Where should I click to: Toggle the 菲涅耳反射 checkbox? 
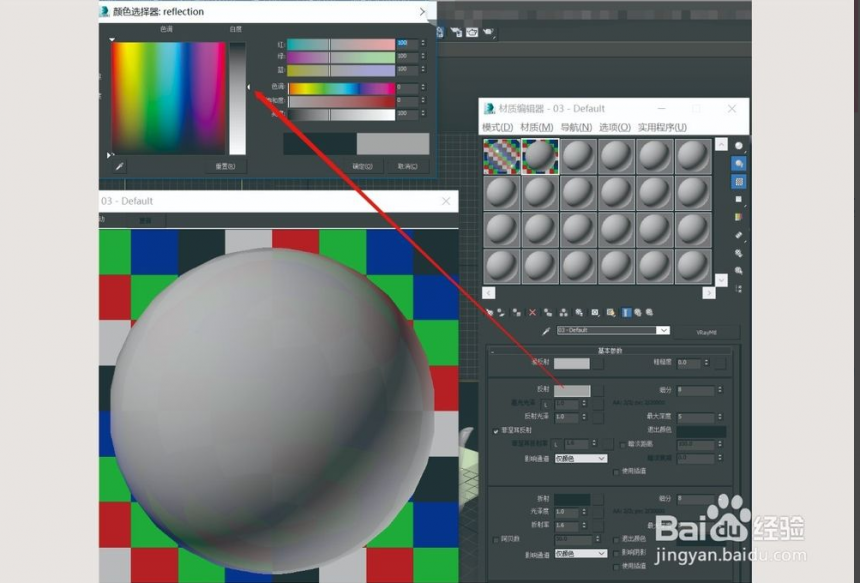coord(496,431)
